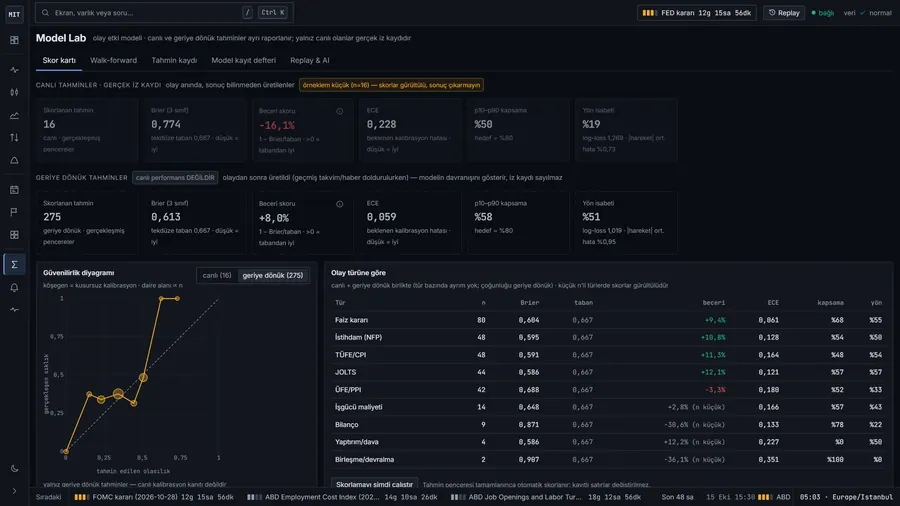Open the Tahmin kaydı tab
This screenshot has height=506, width=900.
174,60
